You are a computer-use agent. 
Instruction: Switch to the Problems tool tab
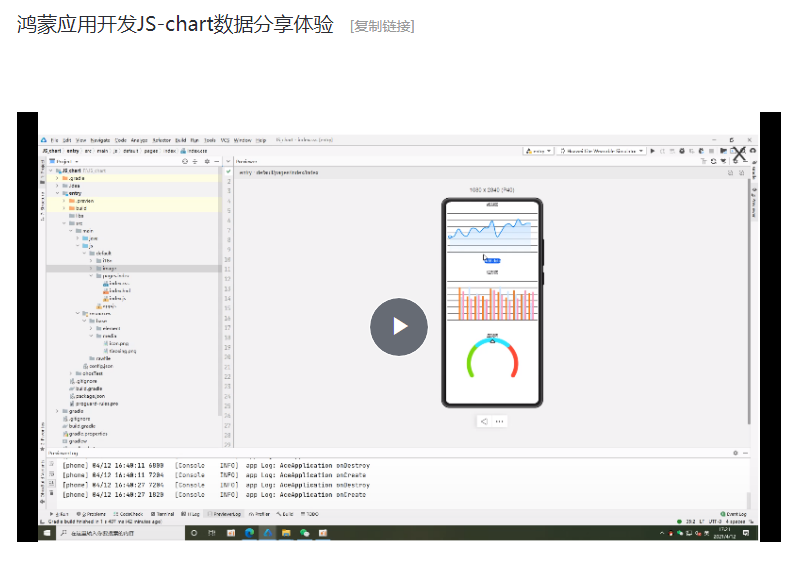tap(91, 514)
